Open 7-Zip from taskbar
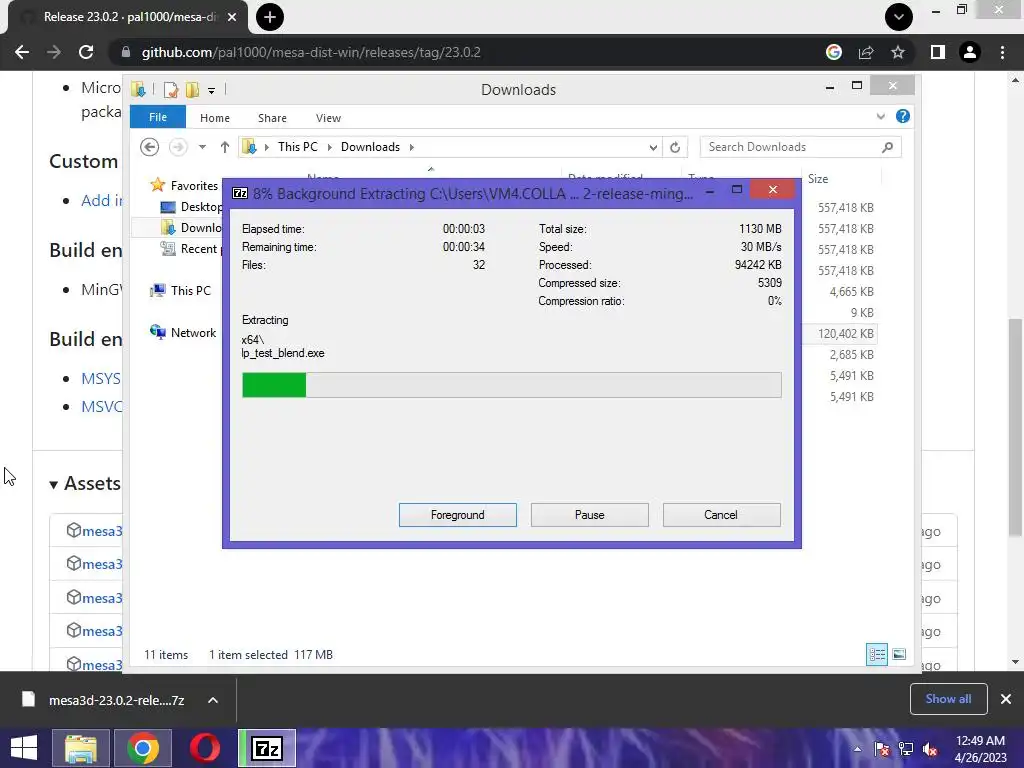Image resolution: width=1024 pixels, height=768 pixels. (x=267, y=748)
